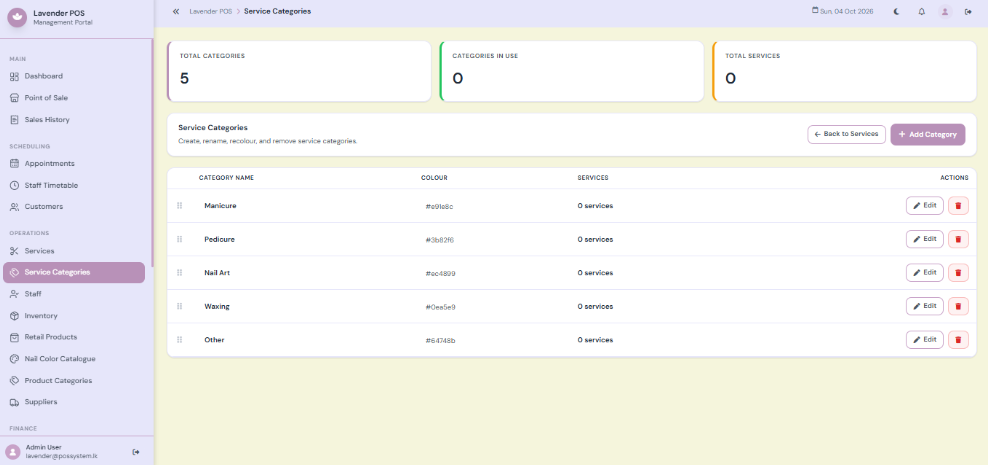Click the drag handle for Other row
Viewport: 988px width, 466px height.
coord(180,339)
